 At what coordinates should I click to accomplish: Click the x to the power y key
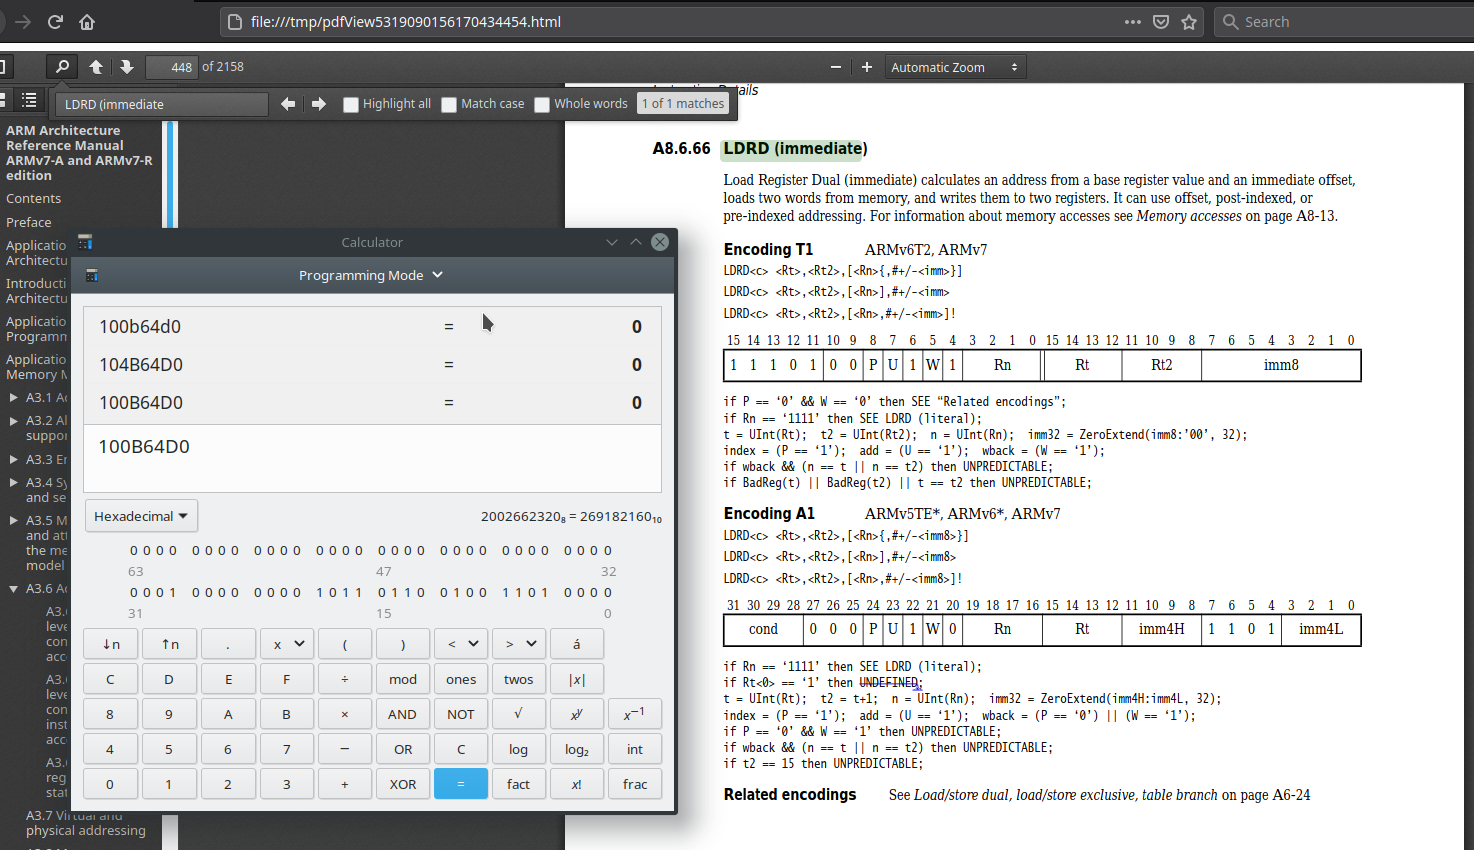[577, 714]
